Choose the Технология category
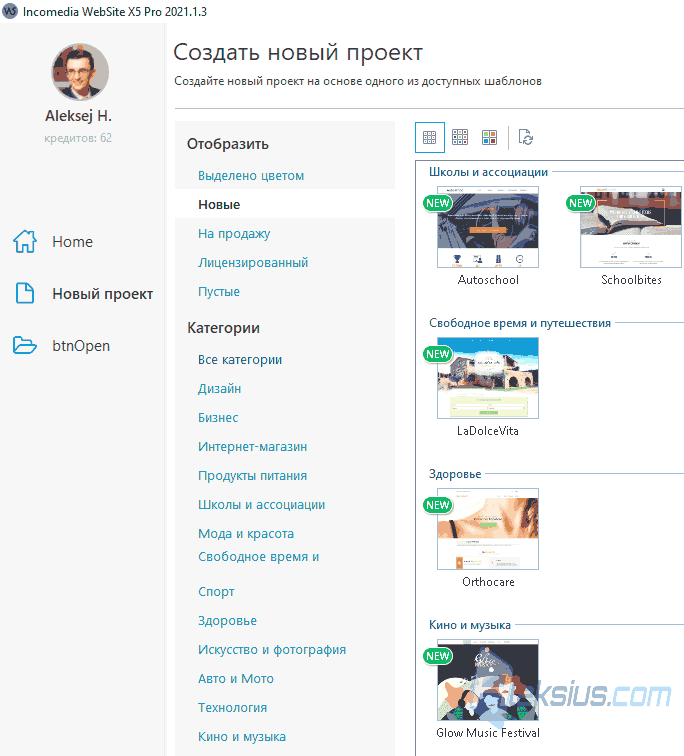 point(232,707)
